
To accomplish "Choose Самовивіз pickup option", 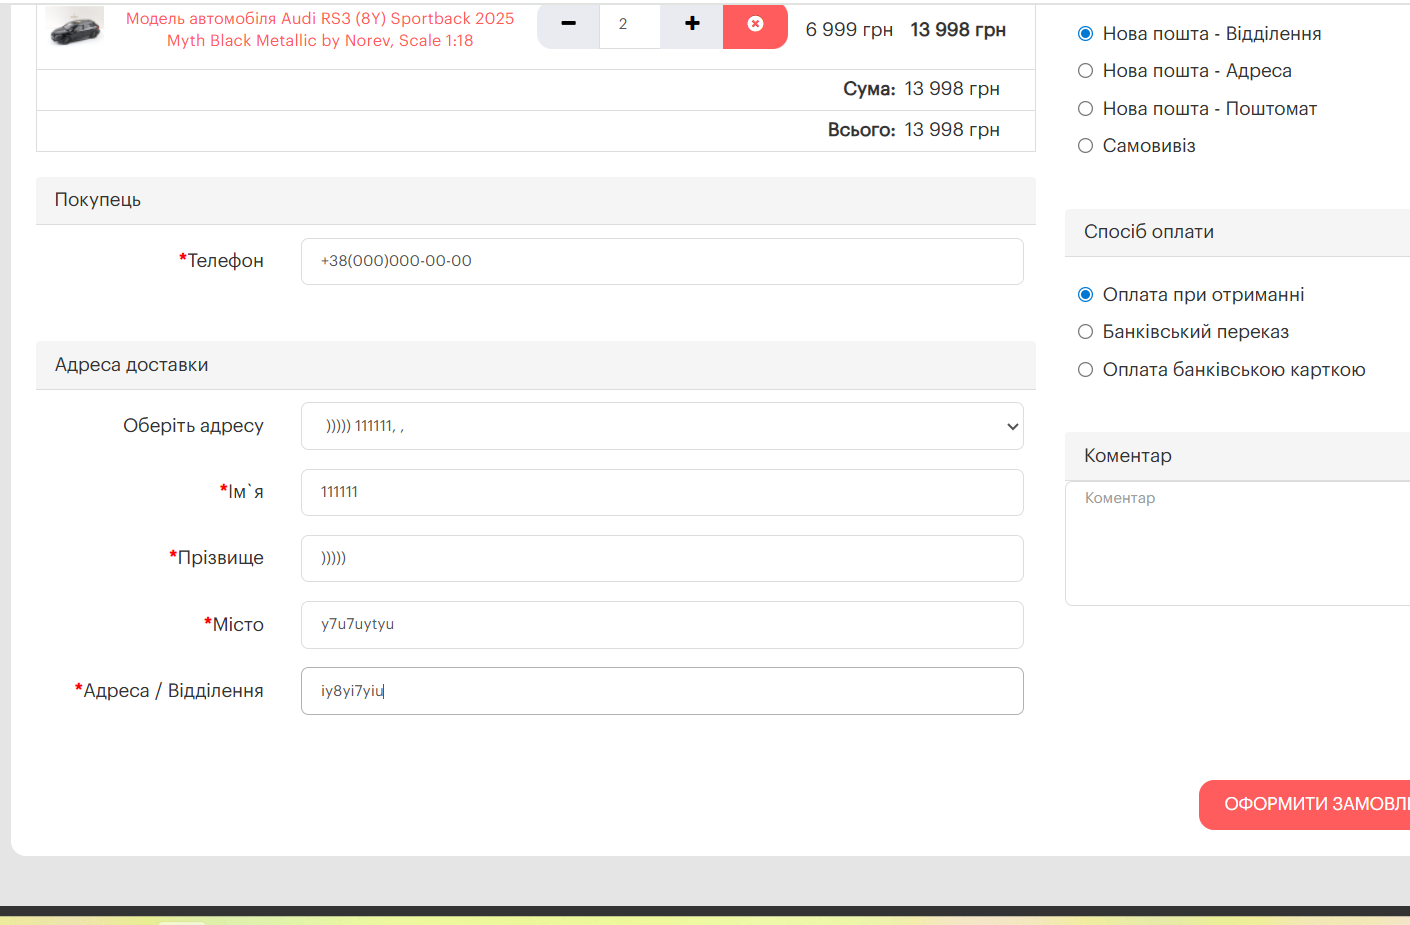I will [1085, 146].
